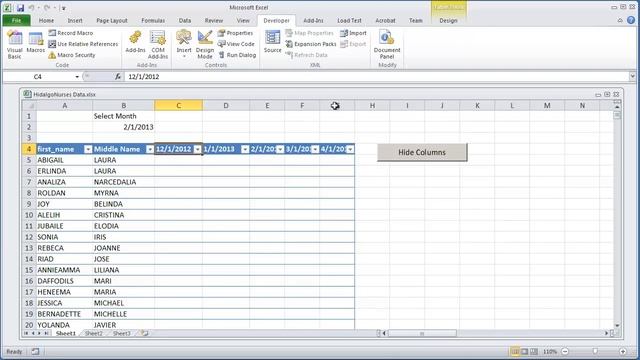
Task: Select cell B2 containing 2/1/2013
Action: (x=124, y=127)
